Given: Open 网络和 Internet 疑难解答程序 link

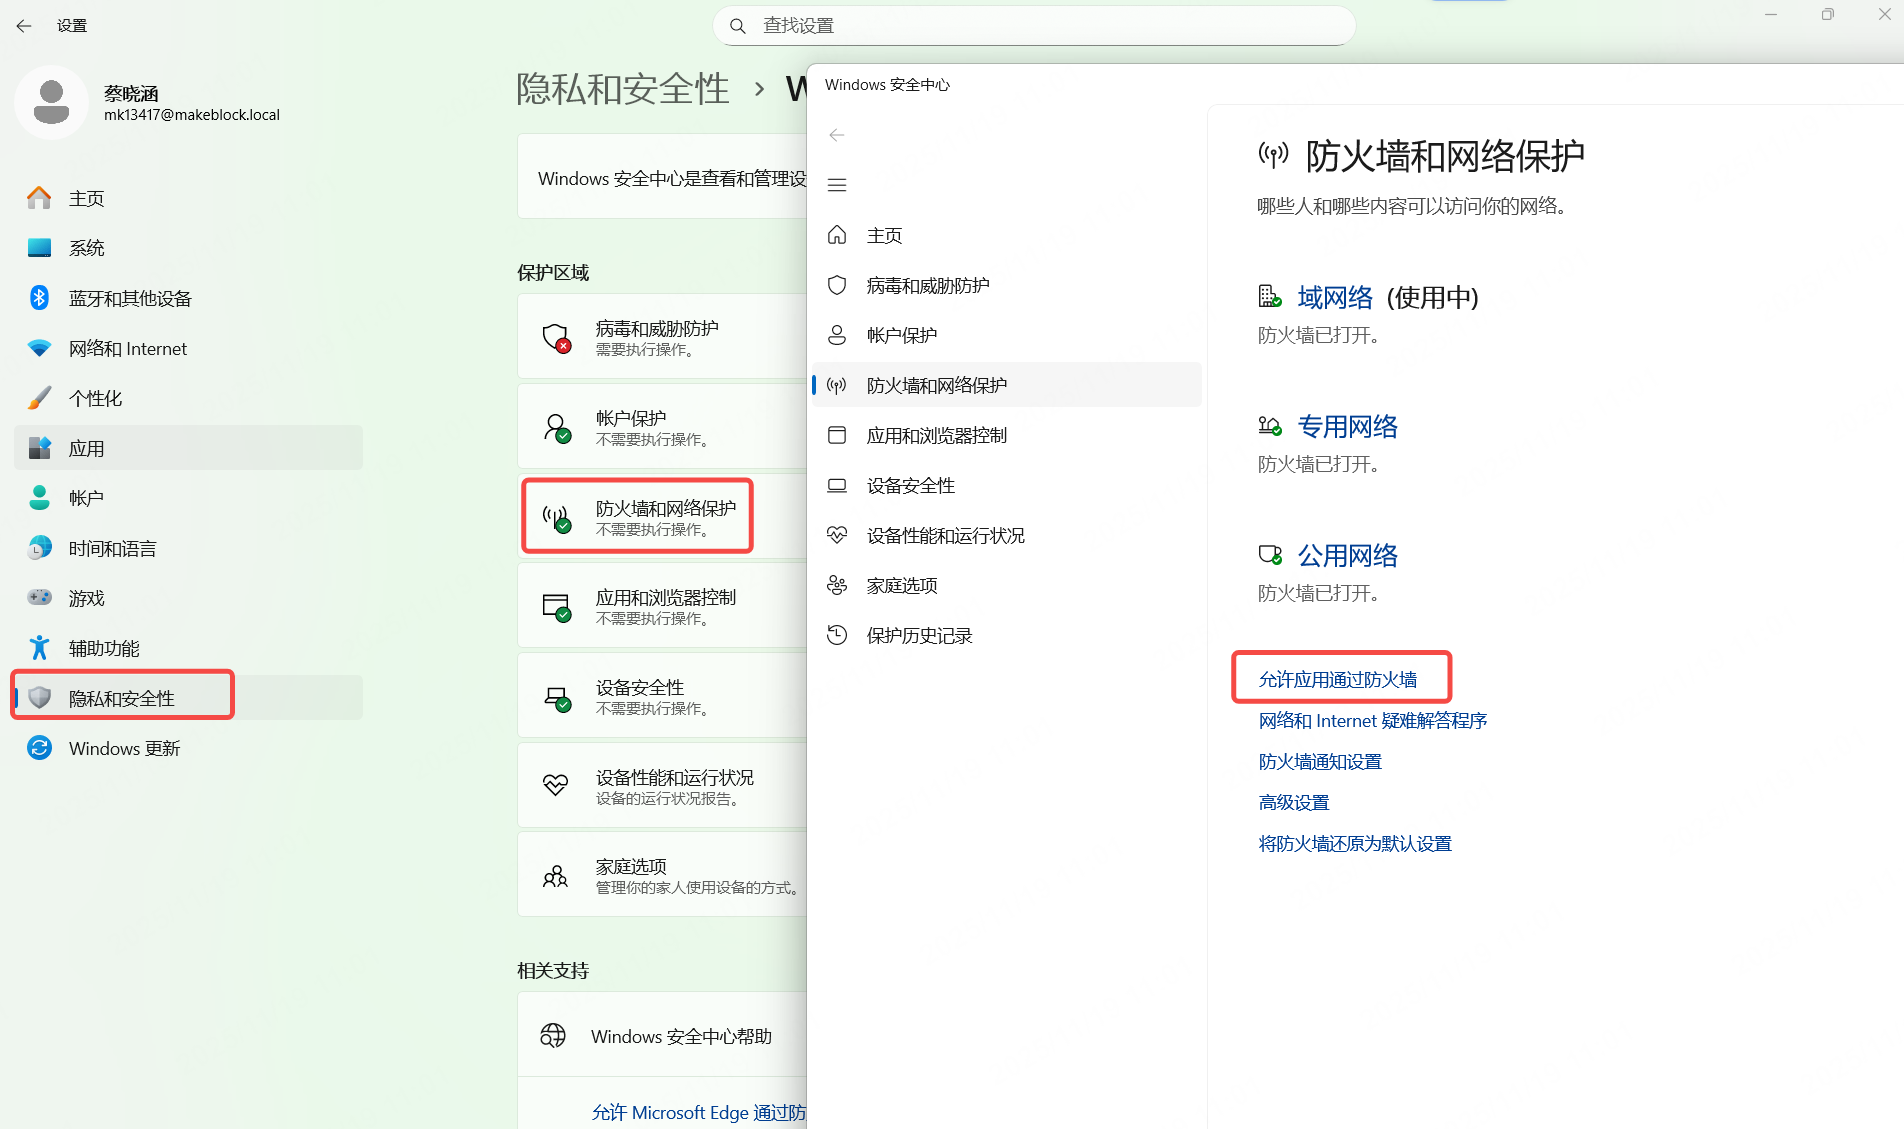Looking at the screenshot, I should coord(1372,721).
